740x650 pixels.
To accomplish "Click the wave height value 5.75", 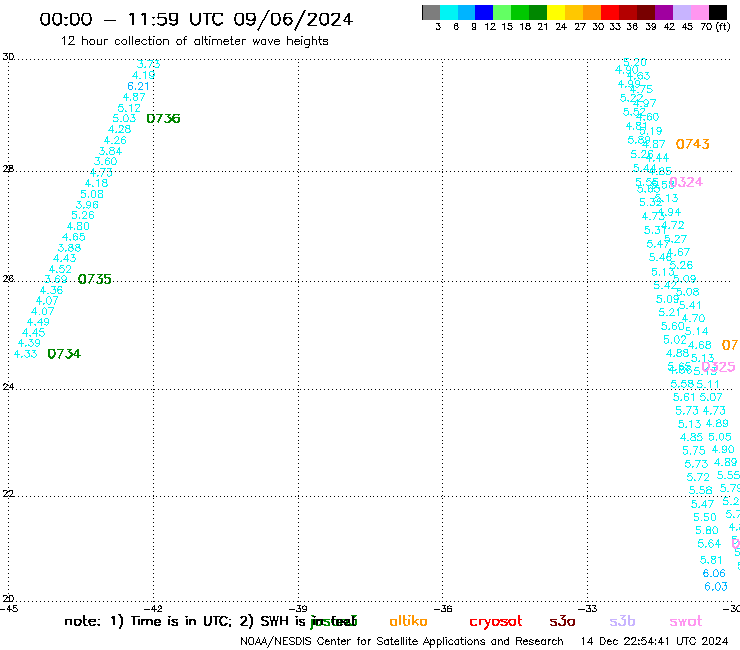I will pos(694,450).
